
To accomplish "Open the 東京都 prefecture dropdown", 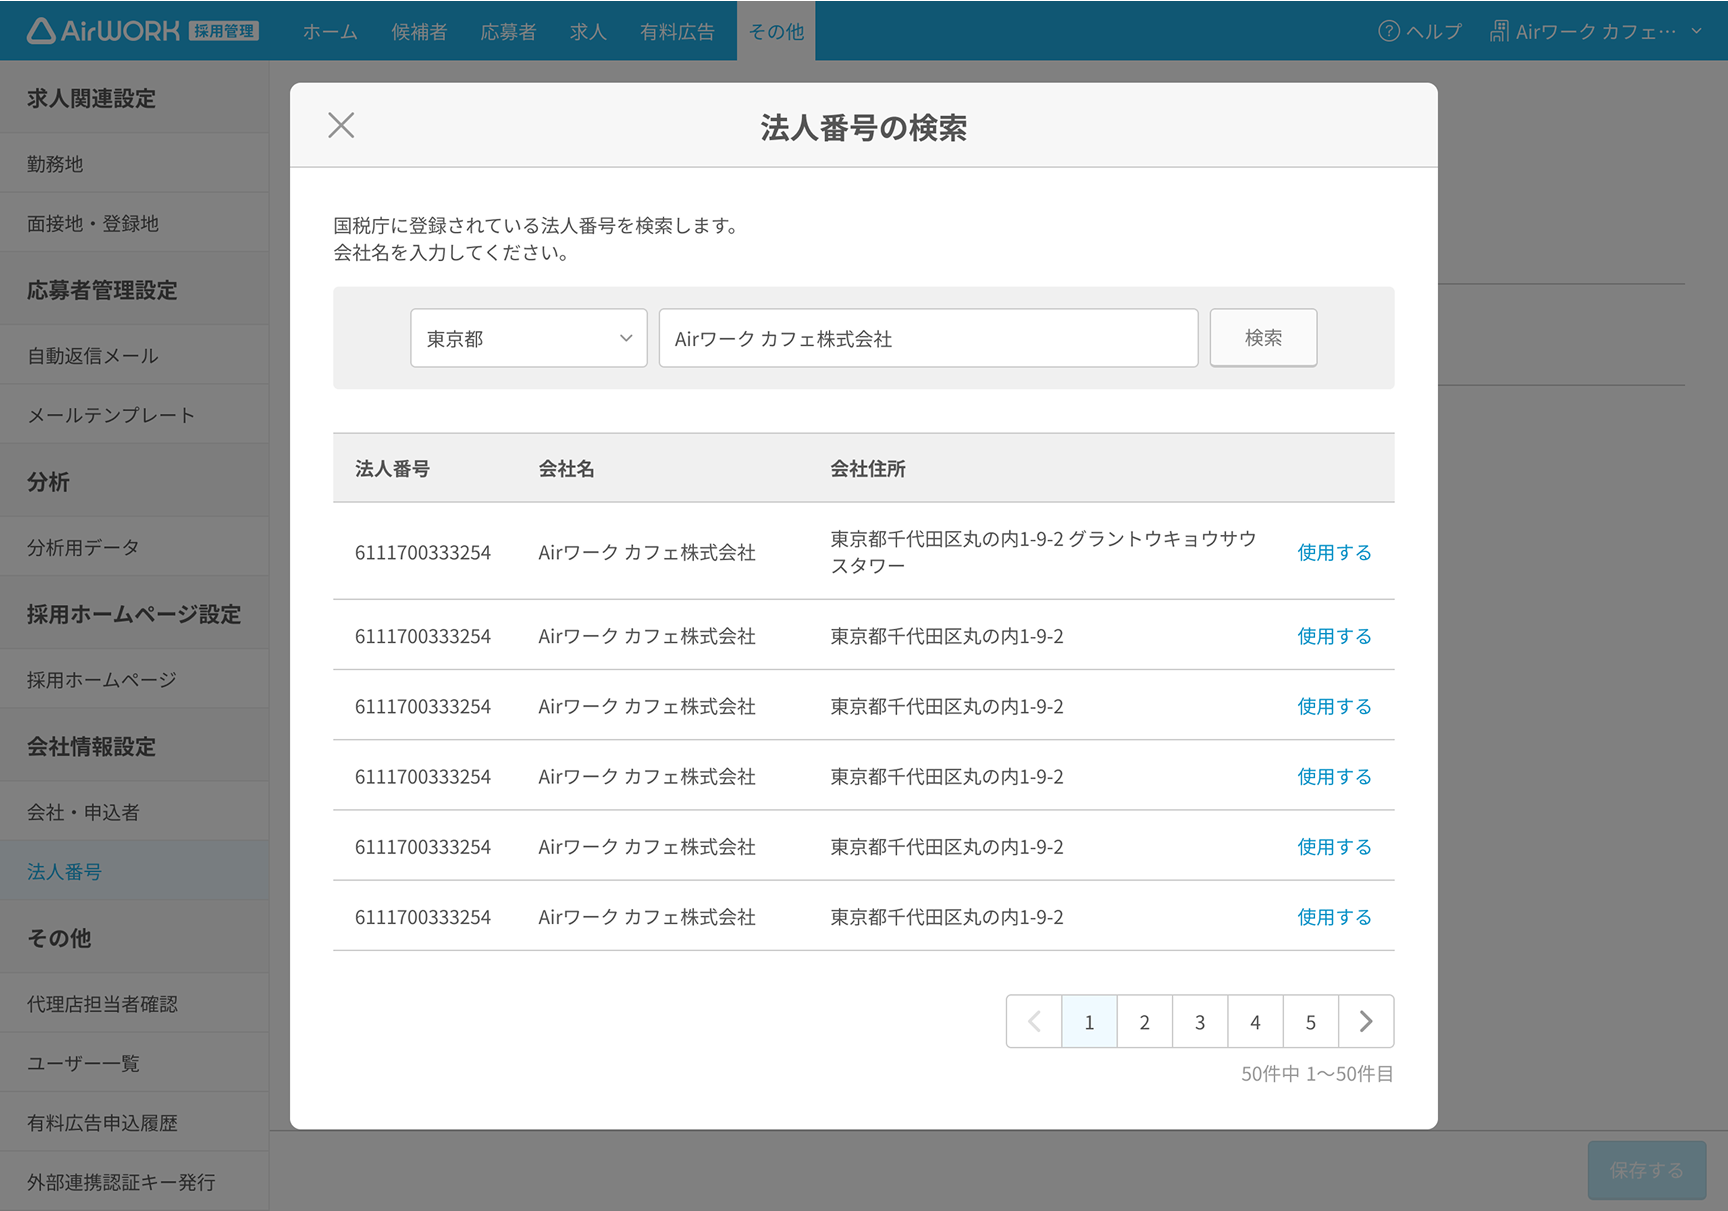I will tap(529, 338).
